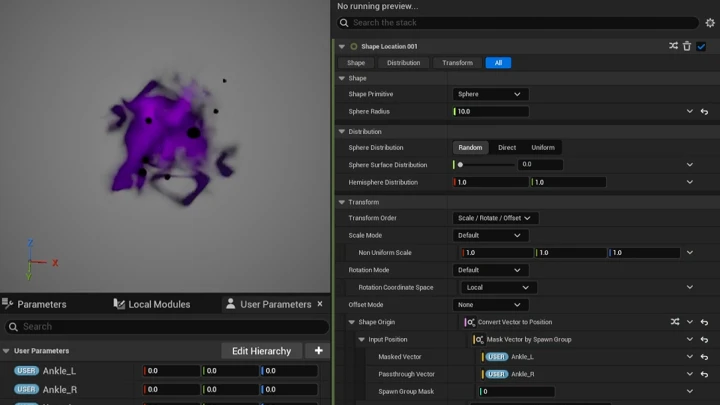
Task: Click the add user parameter plus icon
Action: 318,351
